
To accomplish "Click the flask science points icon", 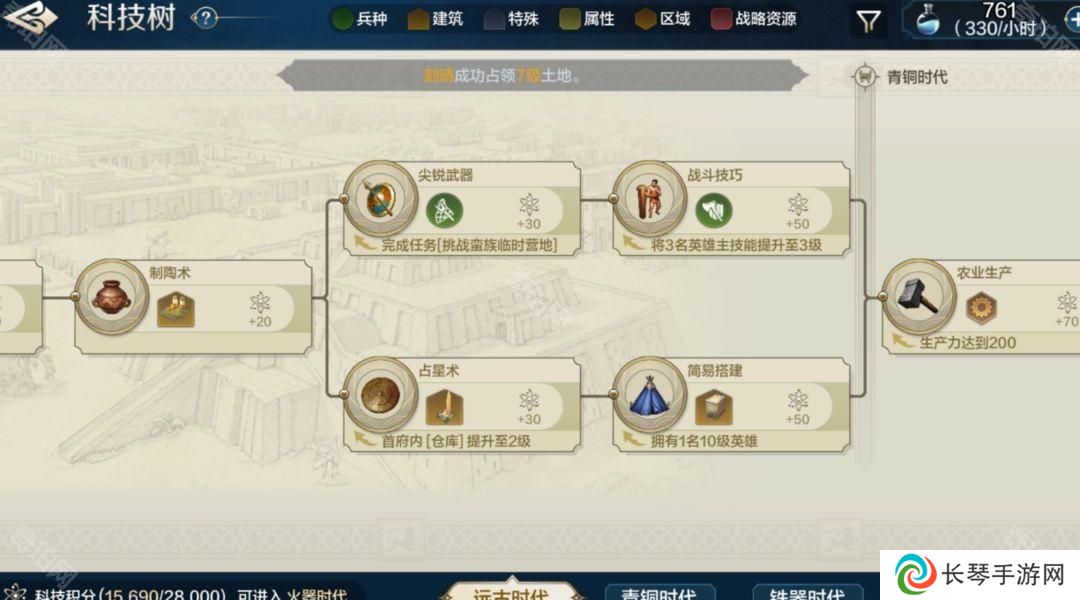I will click(928, 21).
